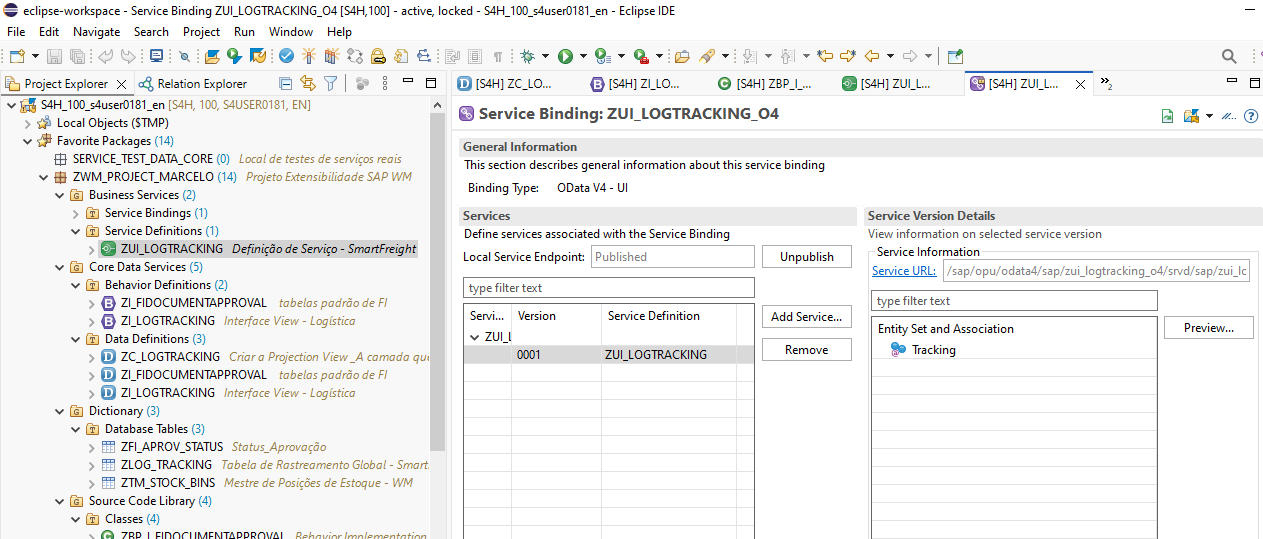Switch to the [S4H] ZC_LO... editor tab

tap(505, 84)
